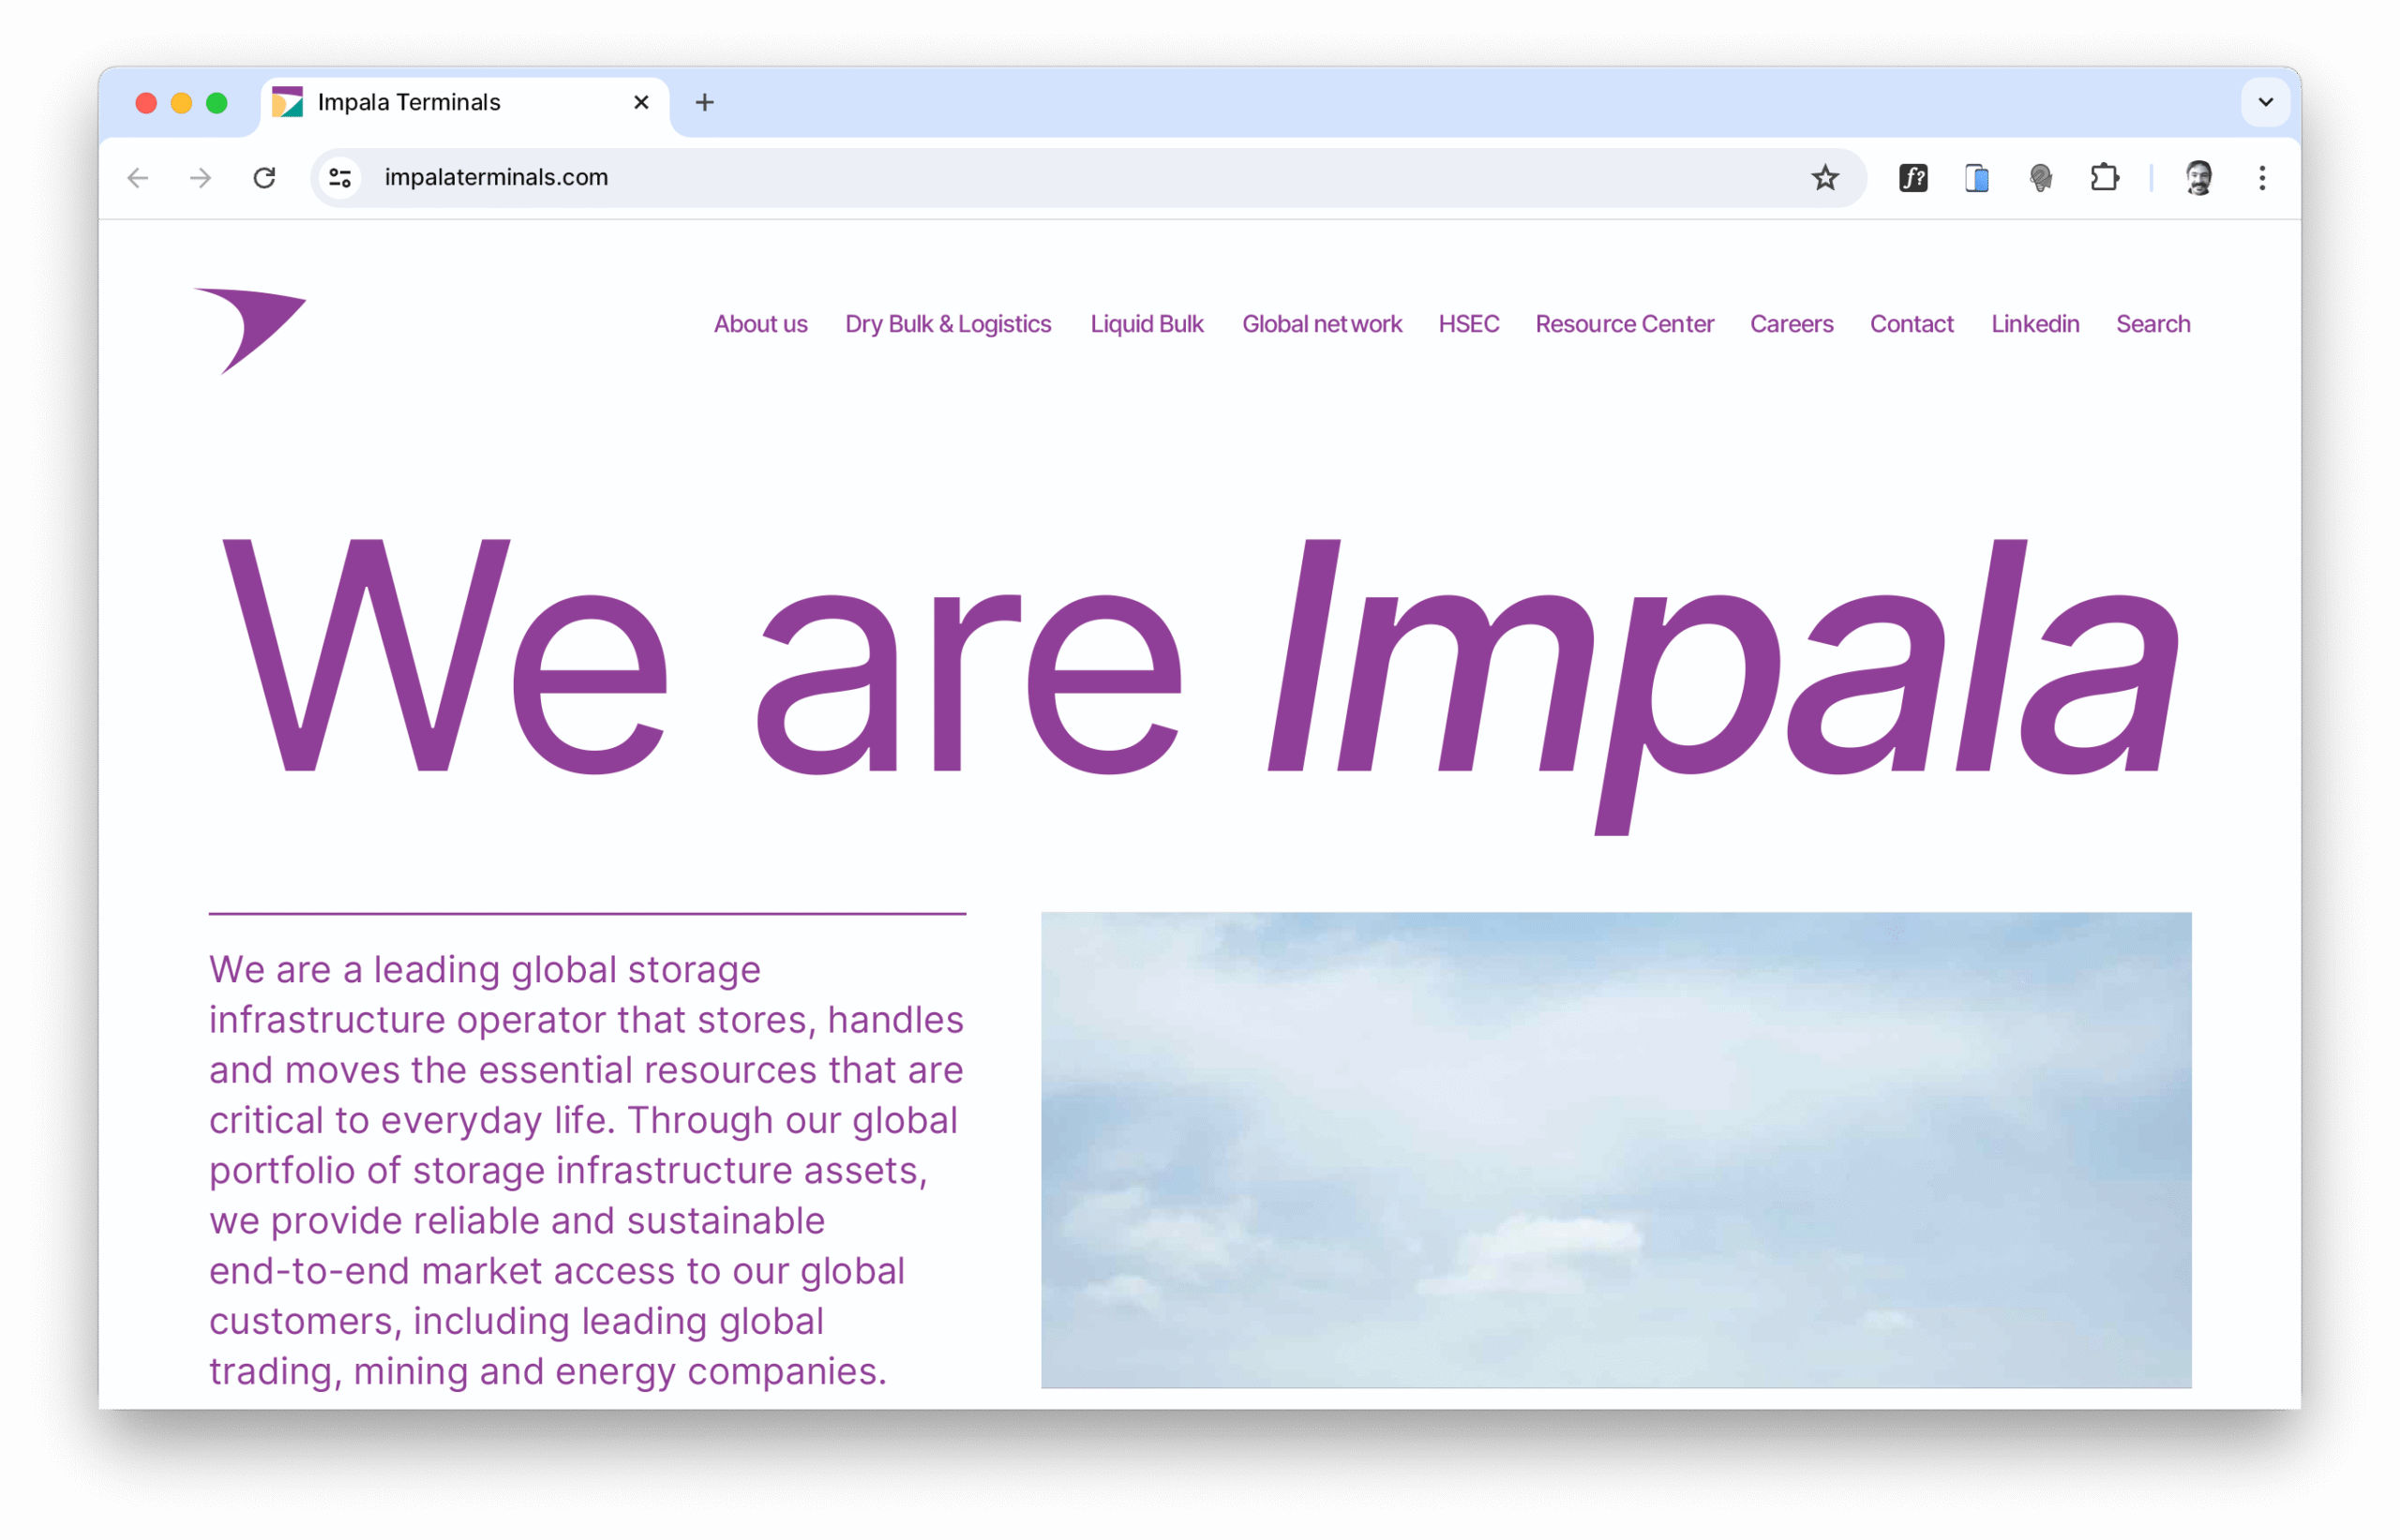Screen dimensions: 2400x1540
Task: Open the fonts extension icon
Action: pyautogui.click(x=1913, y=178)
